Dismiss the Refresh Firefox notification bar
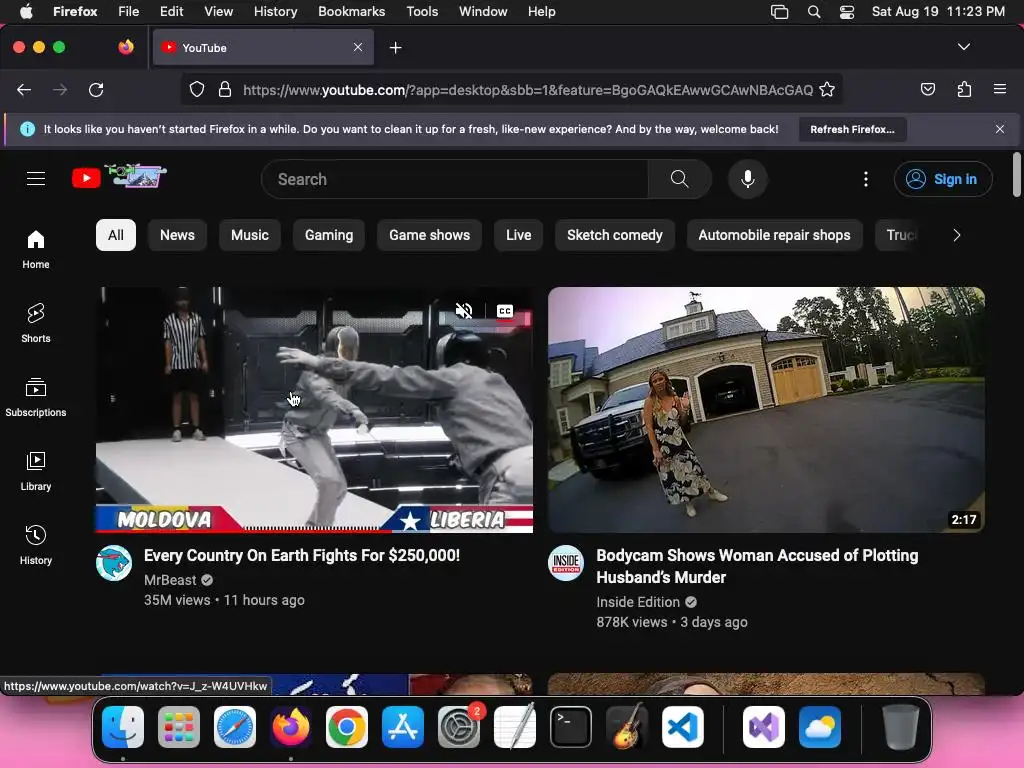Image resolution: width=1024 pixels, height=768 pixels. pos(1000,129)
